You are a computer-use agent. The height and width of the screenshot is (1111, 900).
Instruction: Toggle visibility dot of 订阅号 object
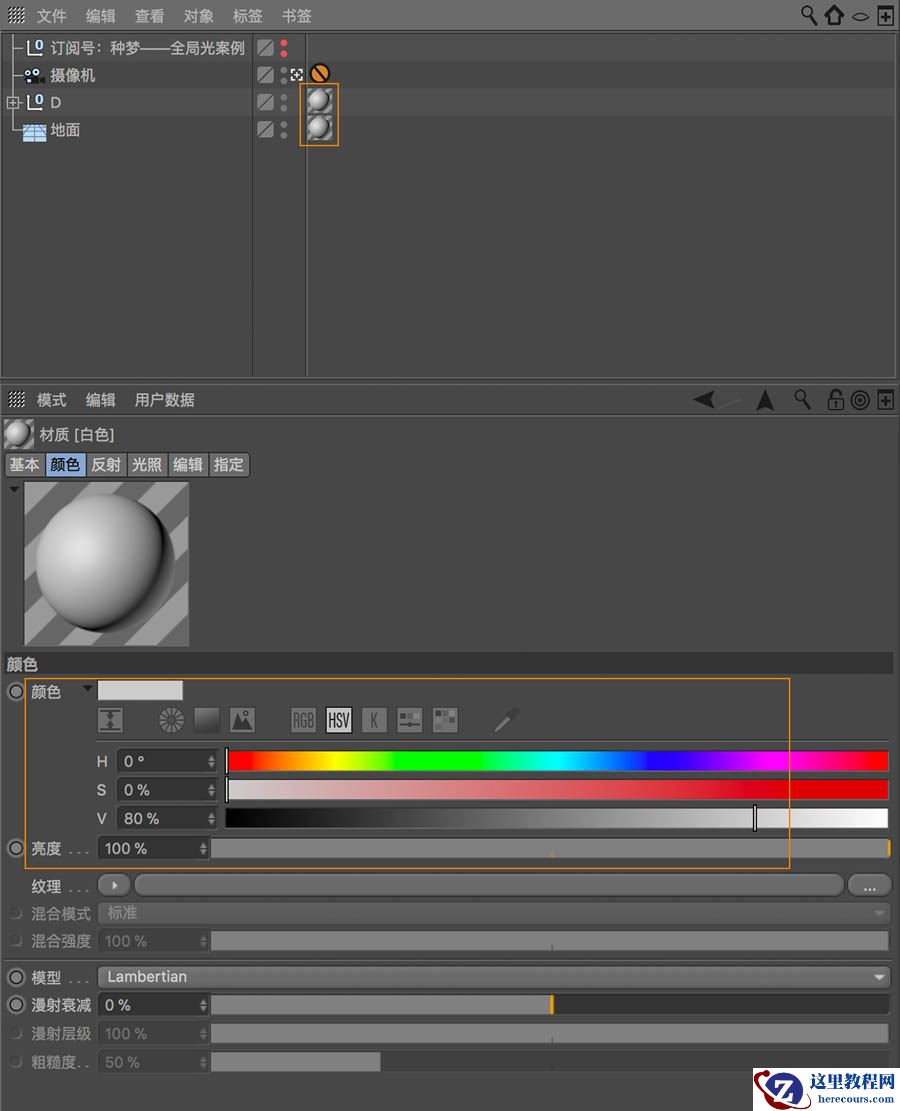click(283, 42)
